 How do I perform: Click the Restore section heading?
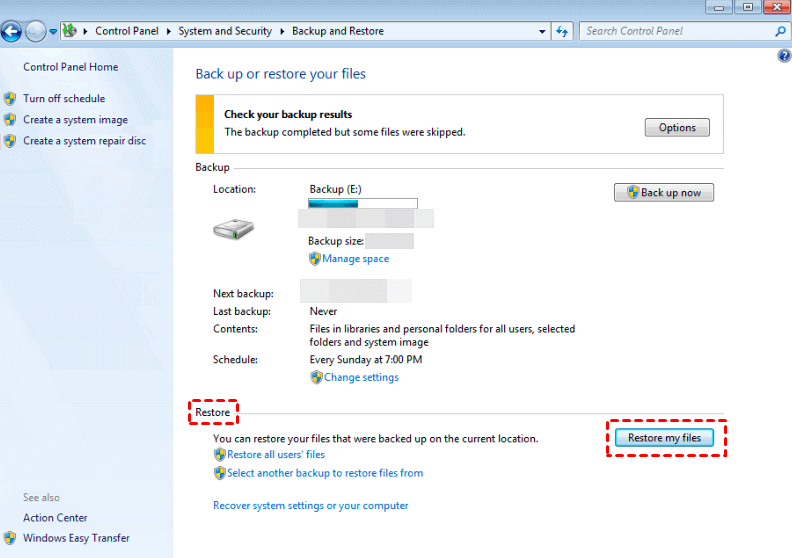213,412
